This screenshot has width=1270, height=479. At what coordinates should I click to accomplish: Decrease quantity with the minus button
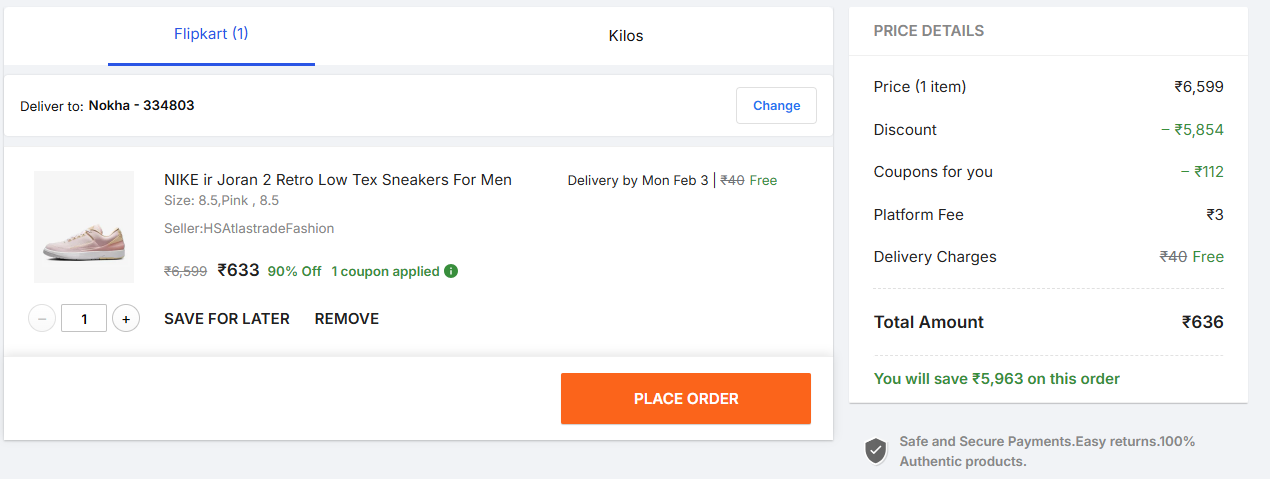coord(42,319)
